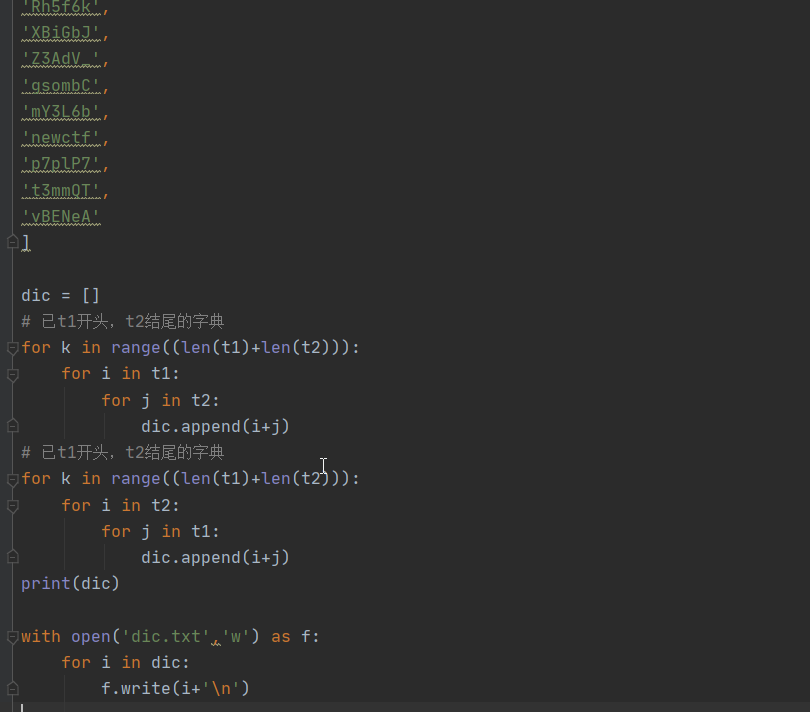Click the closing bracket ] of the list
This screenshot has width=810, height=712.
tap(25, 242)
